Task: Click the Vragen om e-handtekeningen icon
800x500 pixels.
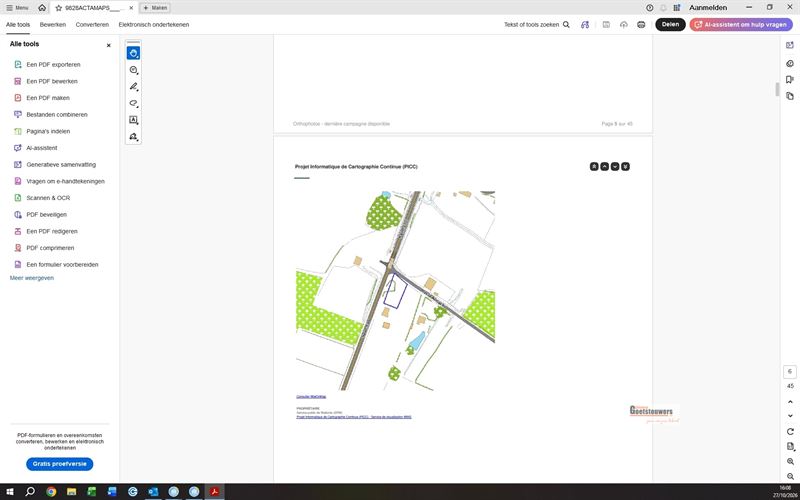Action: pyautogui.click(x=18, y=181)
